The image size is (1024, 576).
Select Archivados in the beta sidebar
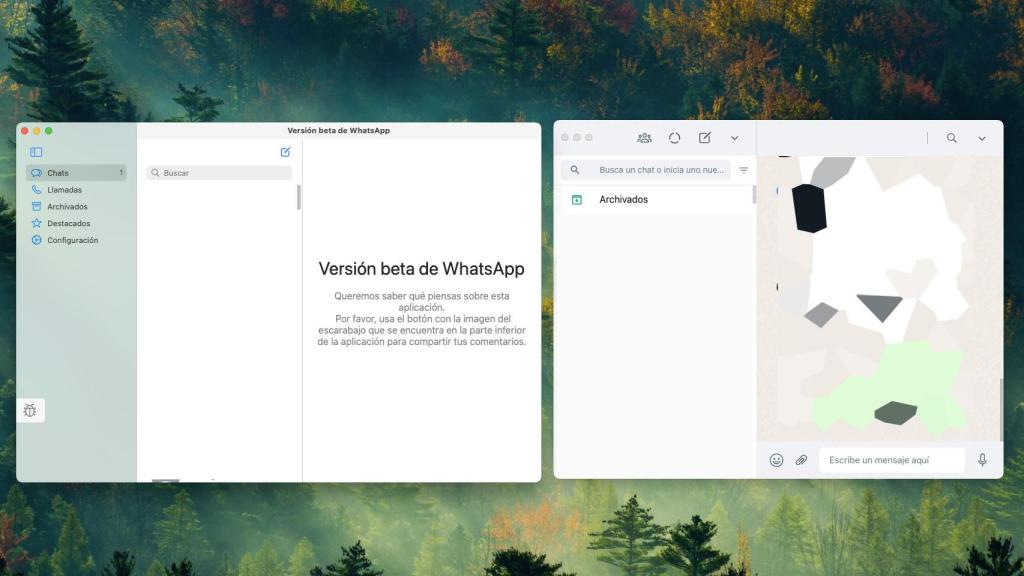76,206
